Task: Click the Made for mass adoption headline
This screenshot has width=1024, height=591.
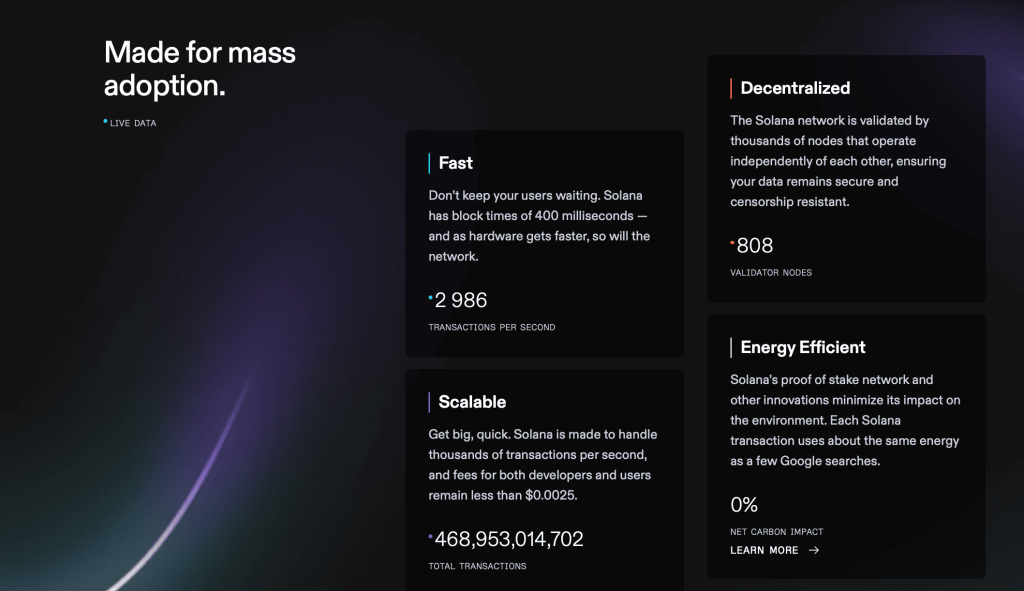Action: tap(199, 68)
